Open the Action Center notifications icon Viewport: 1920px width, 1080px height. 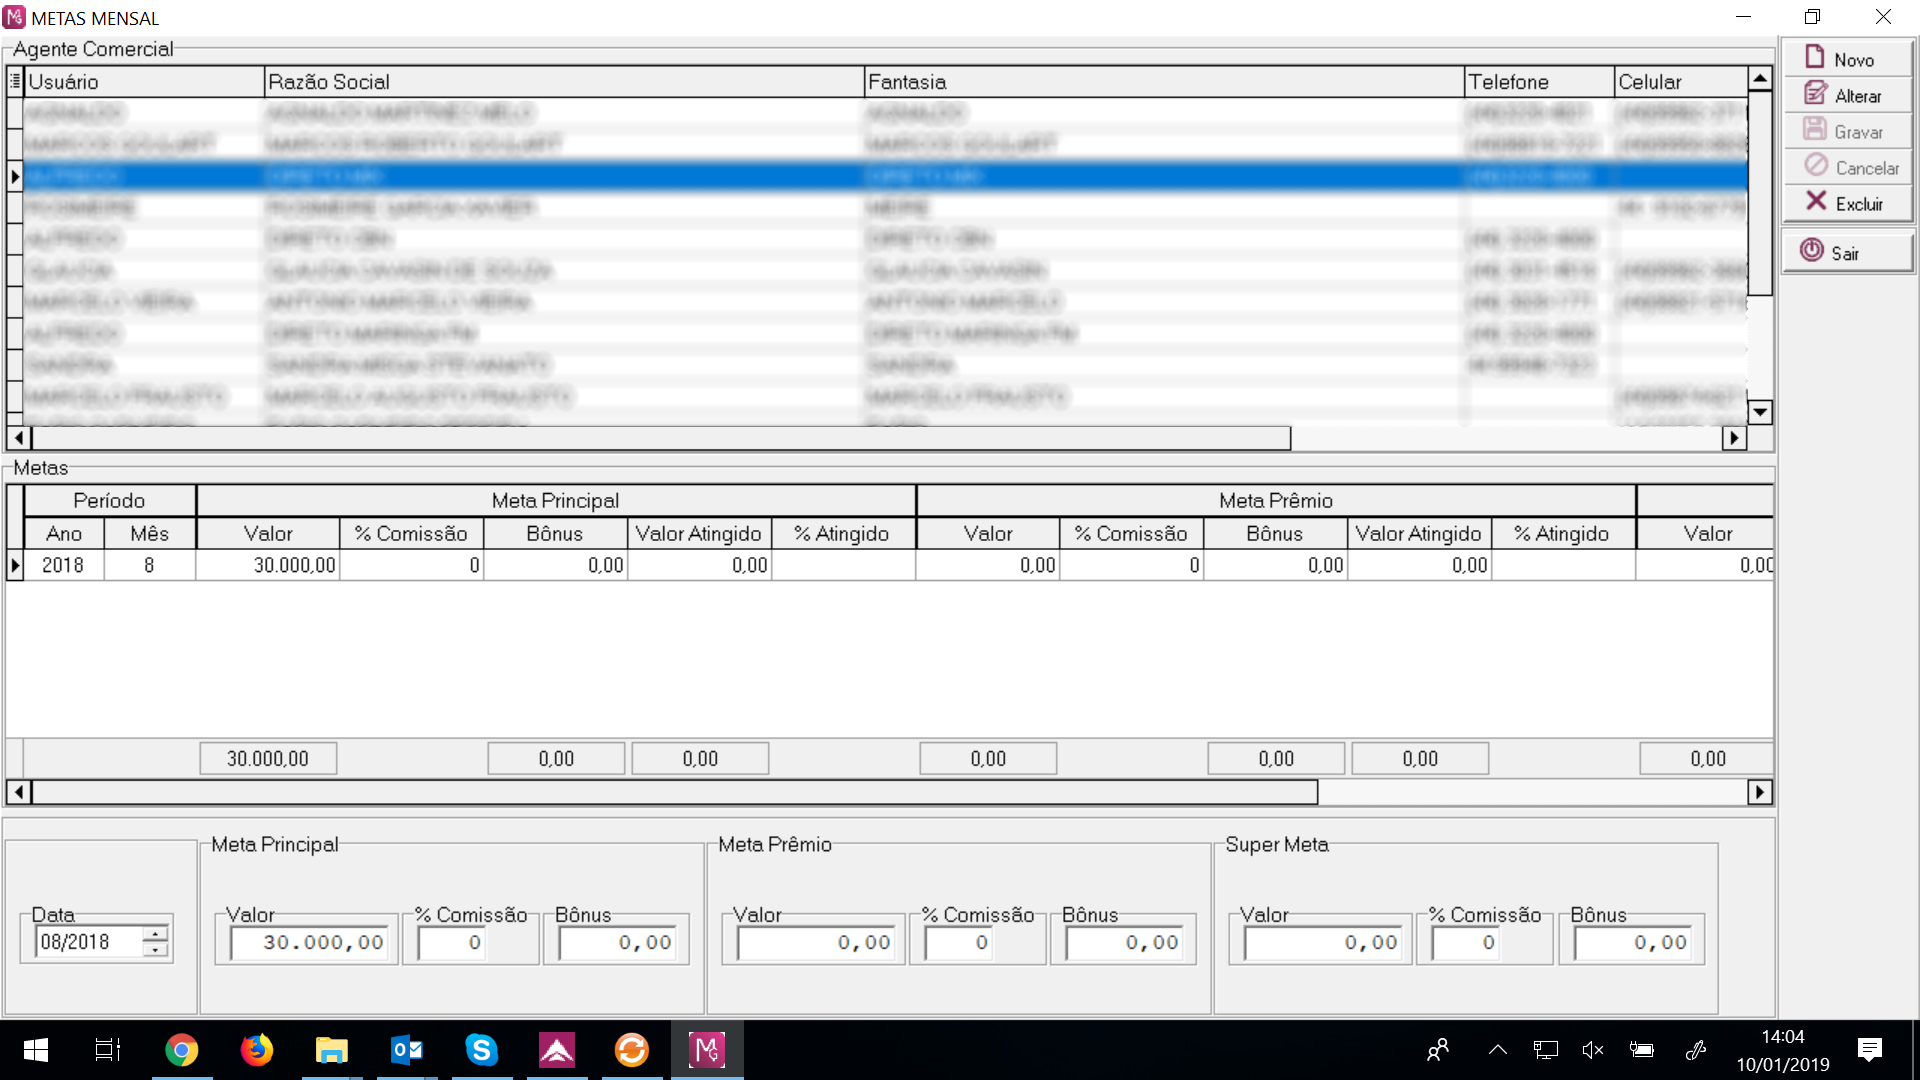pyautogui.click(x=1869, y=1050)
